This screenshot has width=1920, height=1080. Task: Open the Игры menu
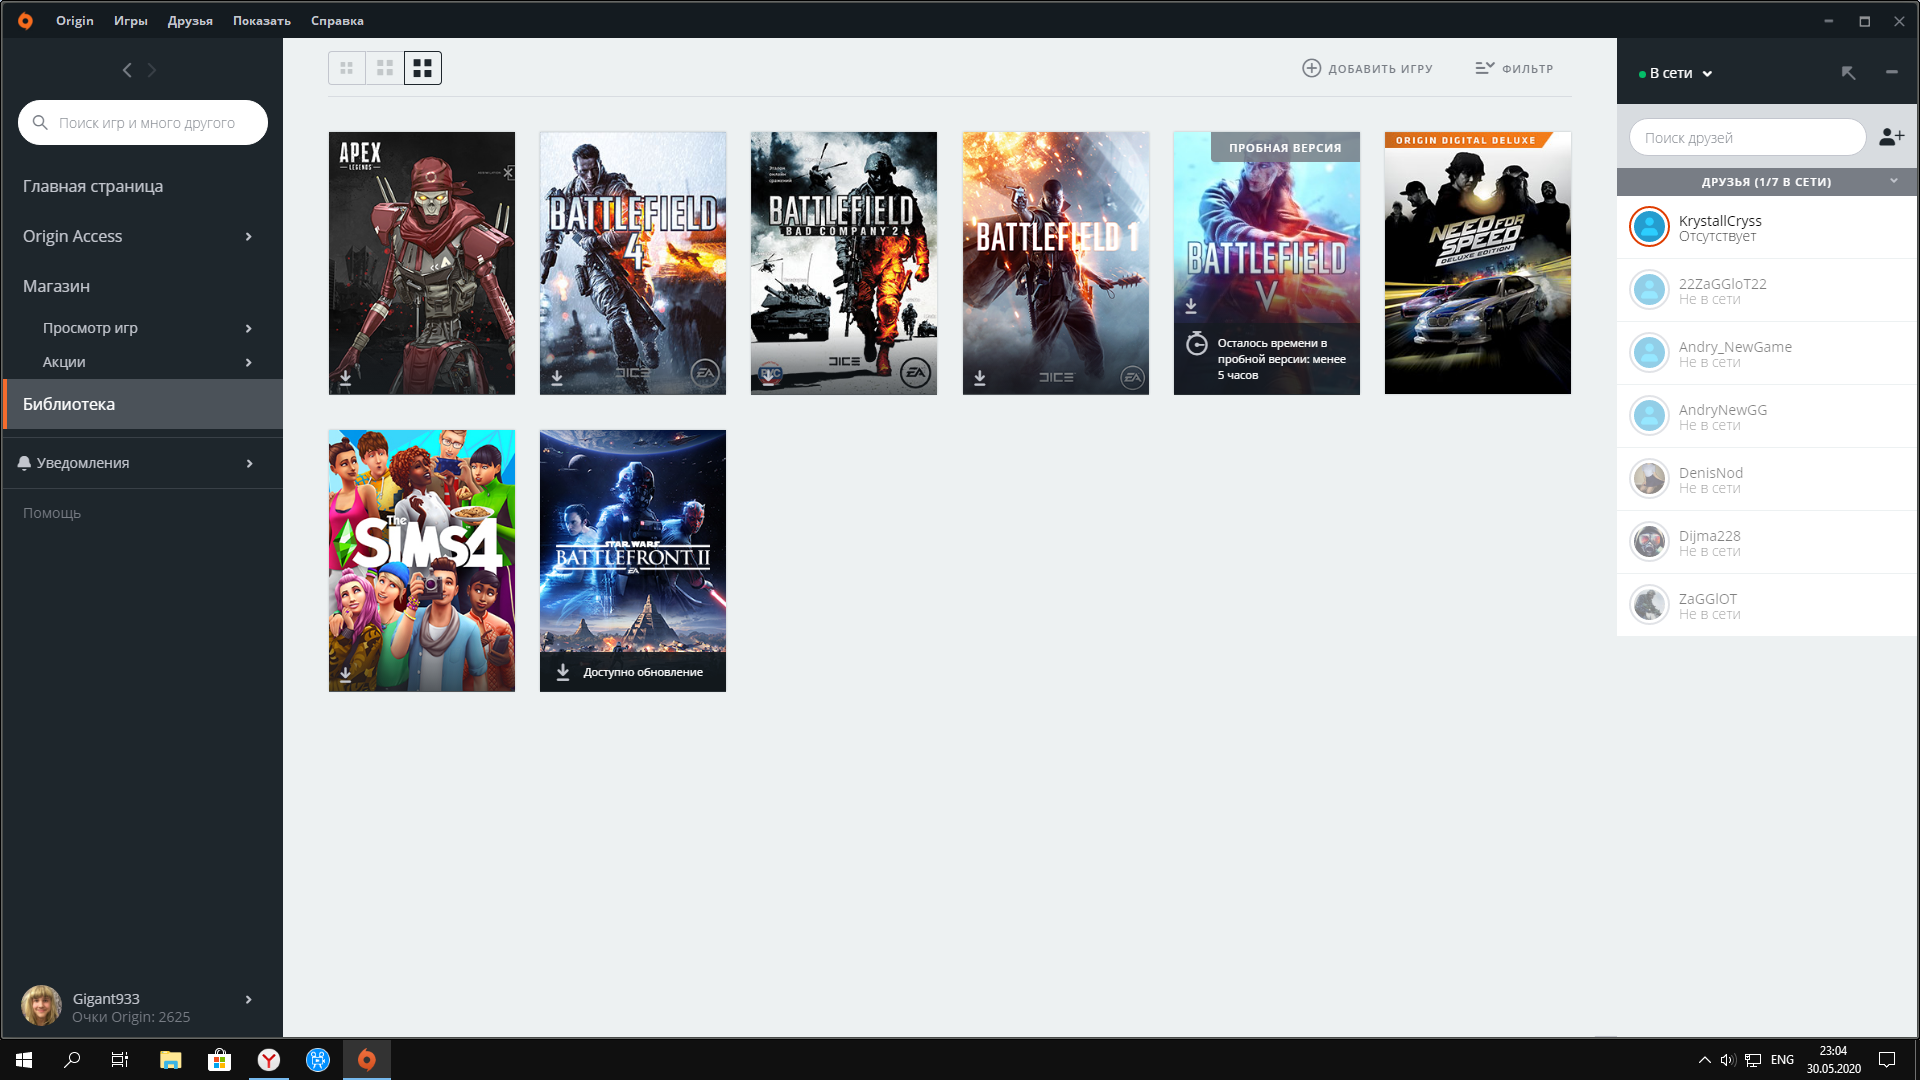pos(130,20)
